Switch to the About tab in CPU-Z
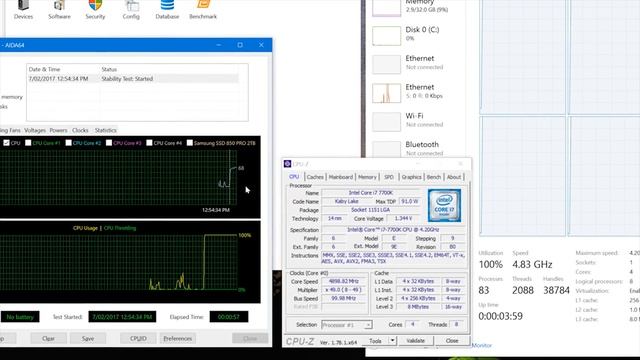640x360 pixels. 454,177
